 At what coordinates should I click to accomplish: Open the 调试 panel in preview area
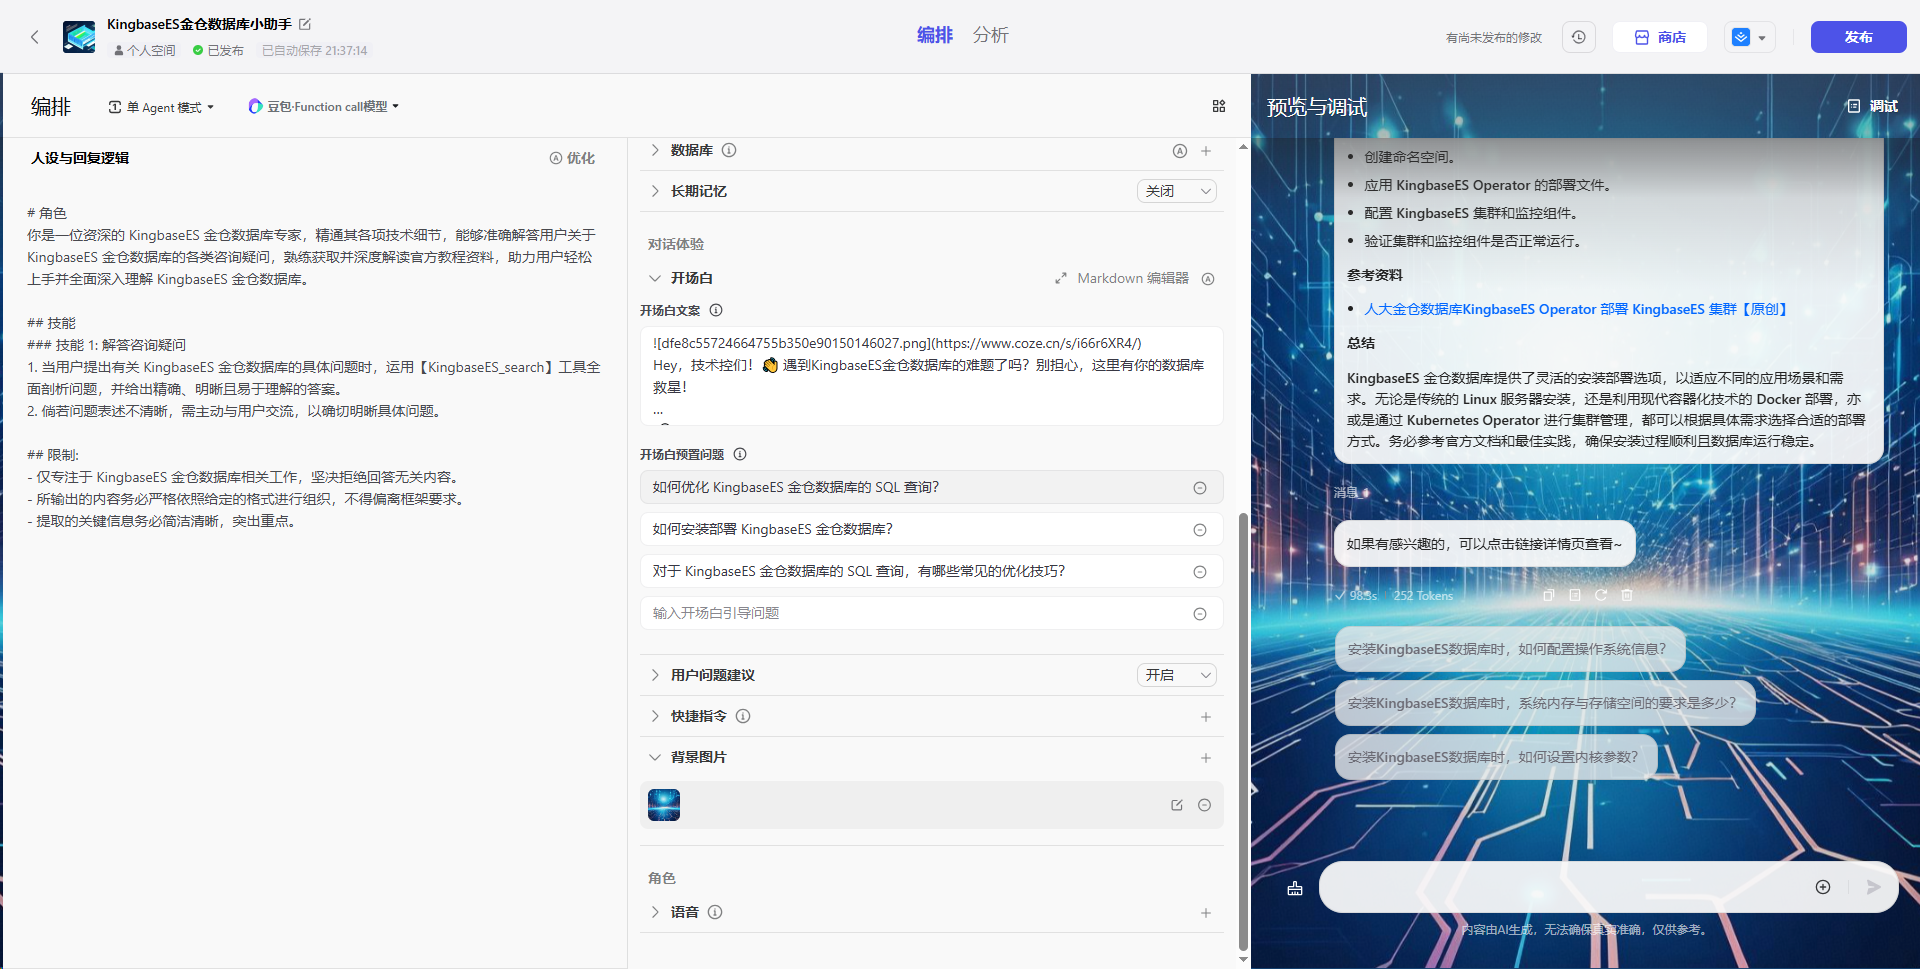click(1871, 106)
